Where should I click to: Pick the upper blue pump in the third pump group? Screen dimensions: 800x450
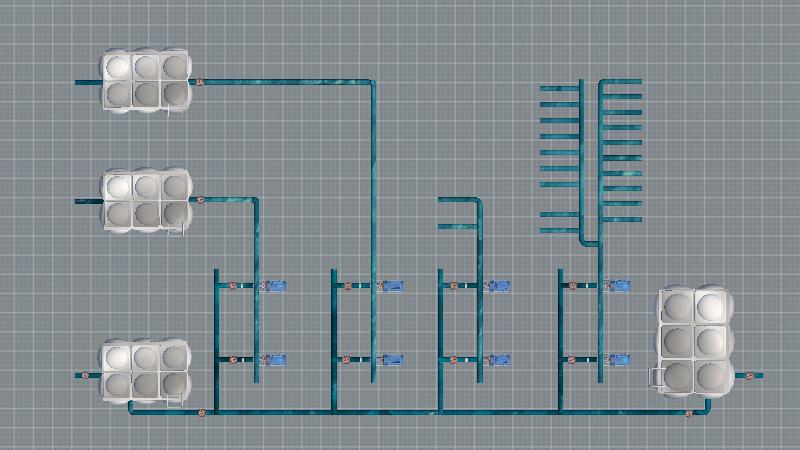click(500, 286)
